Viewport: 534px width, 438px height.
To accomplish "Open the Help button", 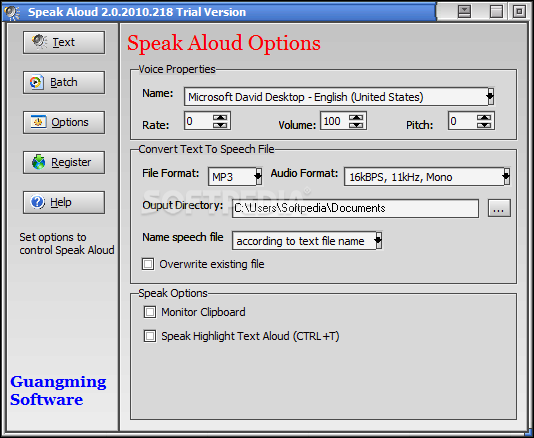I will [x=64, y=202].
